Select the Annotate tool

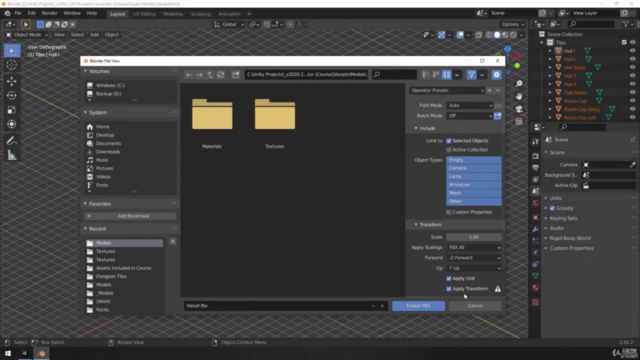[x=11, y=141]
